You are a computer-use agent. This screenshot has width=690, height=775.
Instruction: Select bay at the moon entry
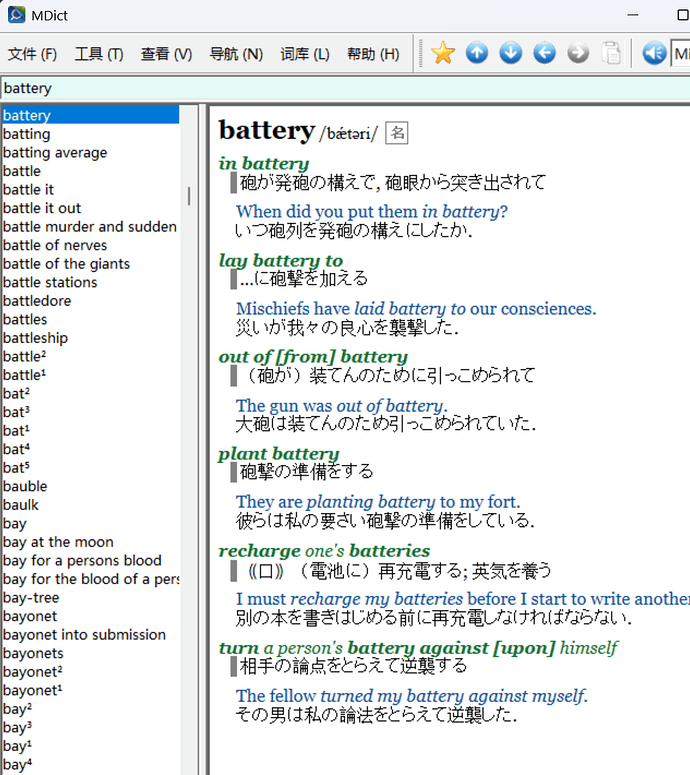click(x=58, y=542)
